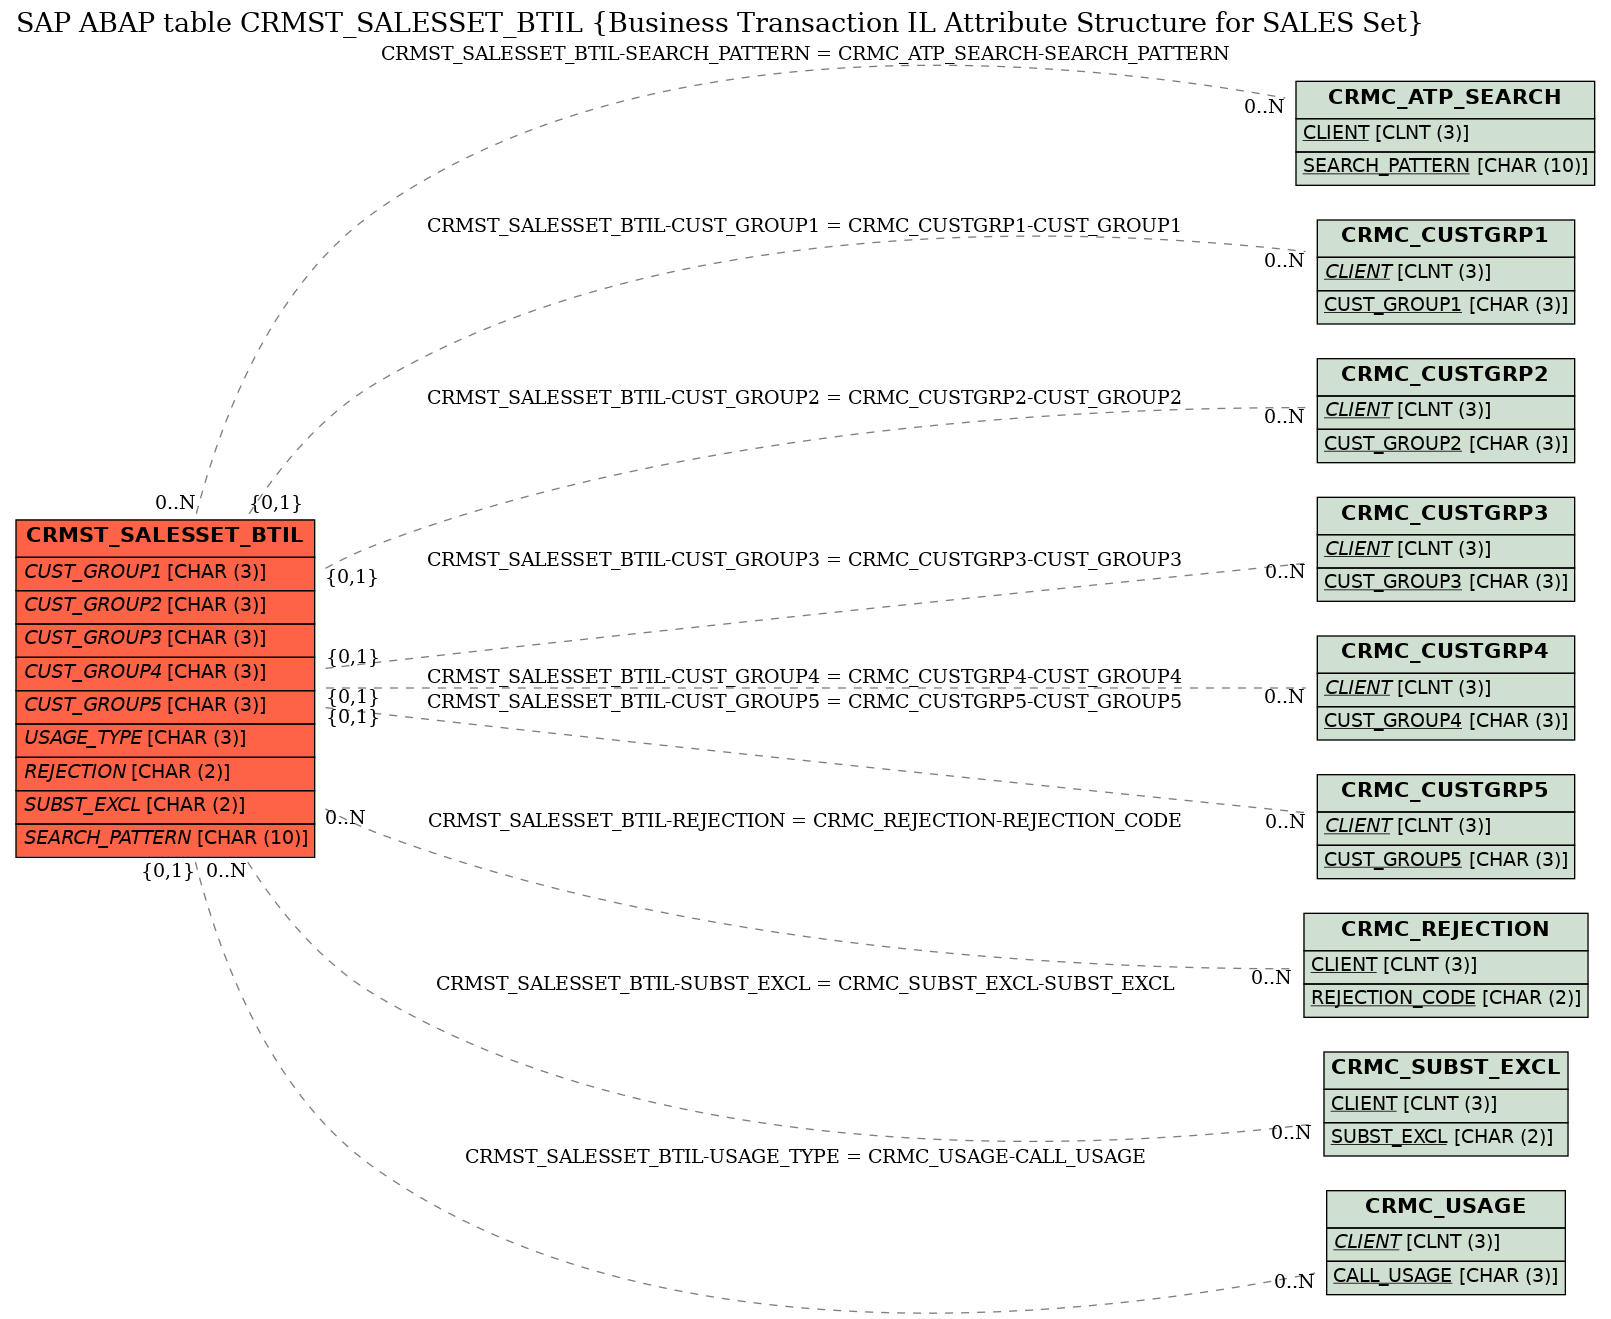Viewport: 1611px width, 1319px height.
Task: Click CLIENT field in CRMC_ATP_SEARCH
Action: click(1445, 134)
